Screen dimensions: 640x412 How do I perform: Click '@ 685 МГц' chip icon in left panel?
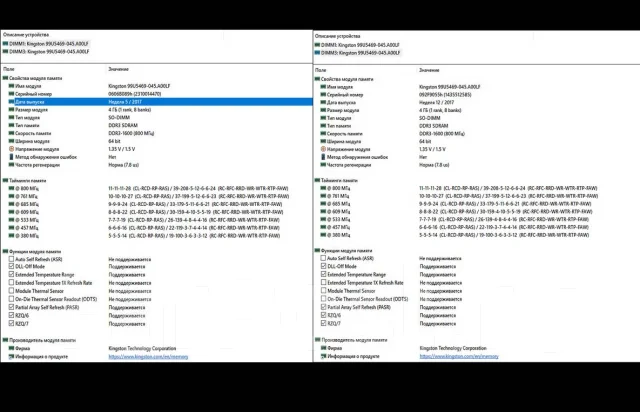(x=11, y=204)
